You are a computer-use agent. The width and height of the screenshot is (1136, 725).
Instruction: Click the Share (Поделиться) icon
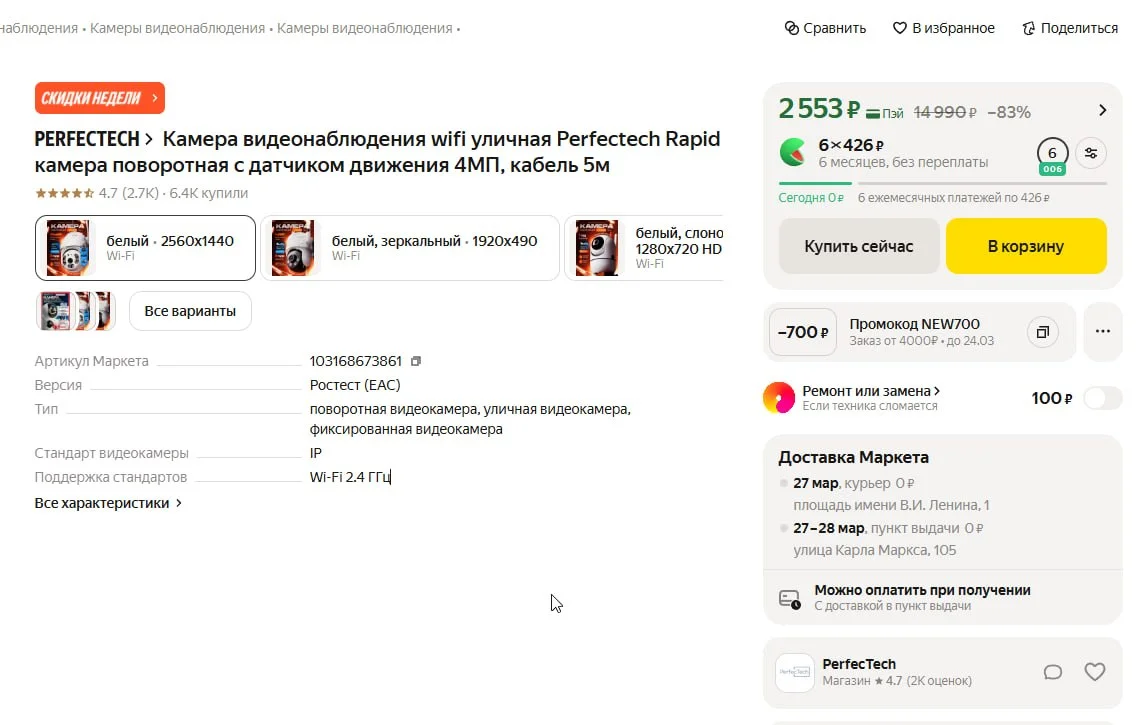tap(1028, 28)
